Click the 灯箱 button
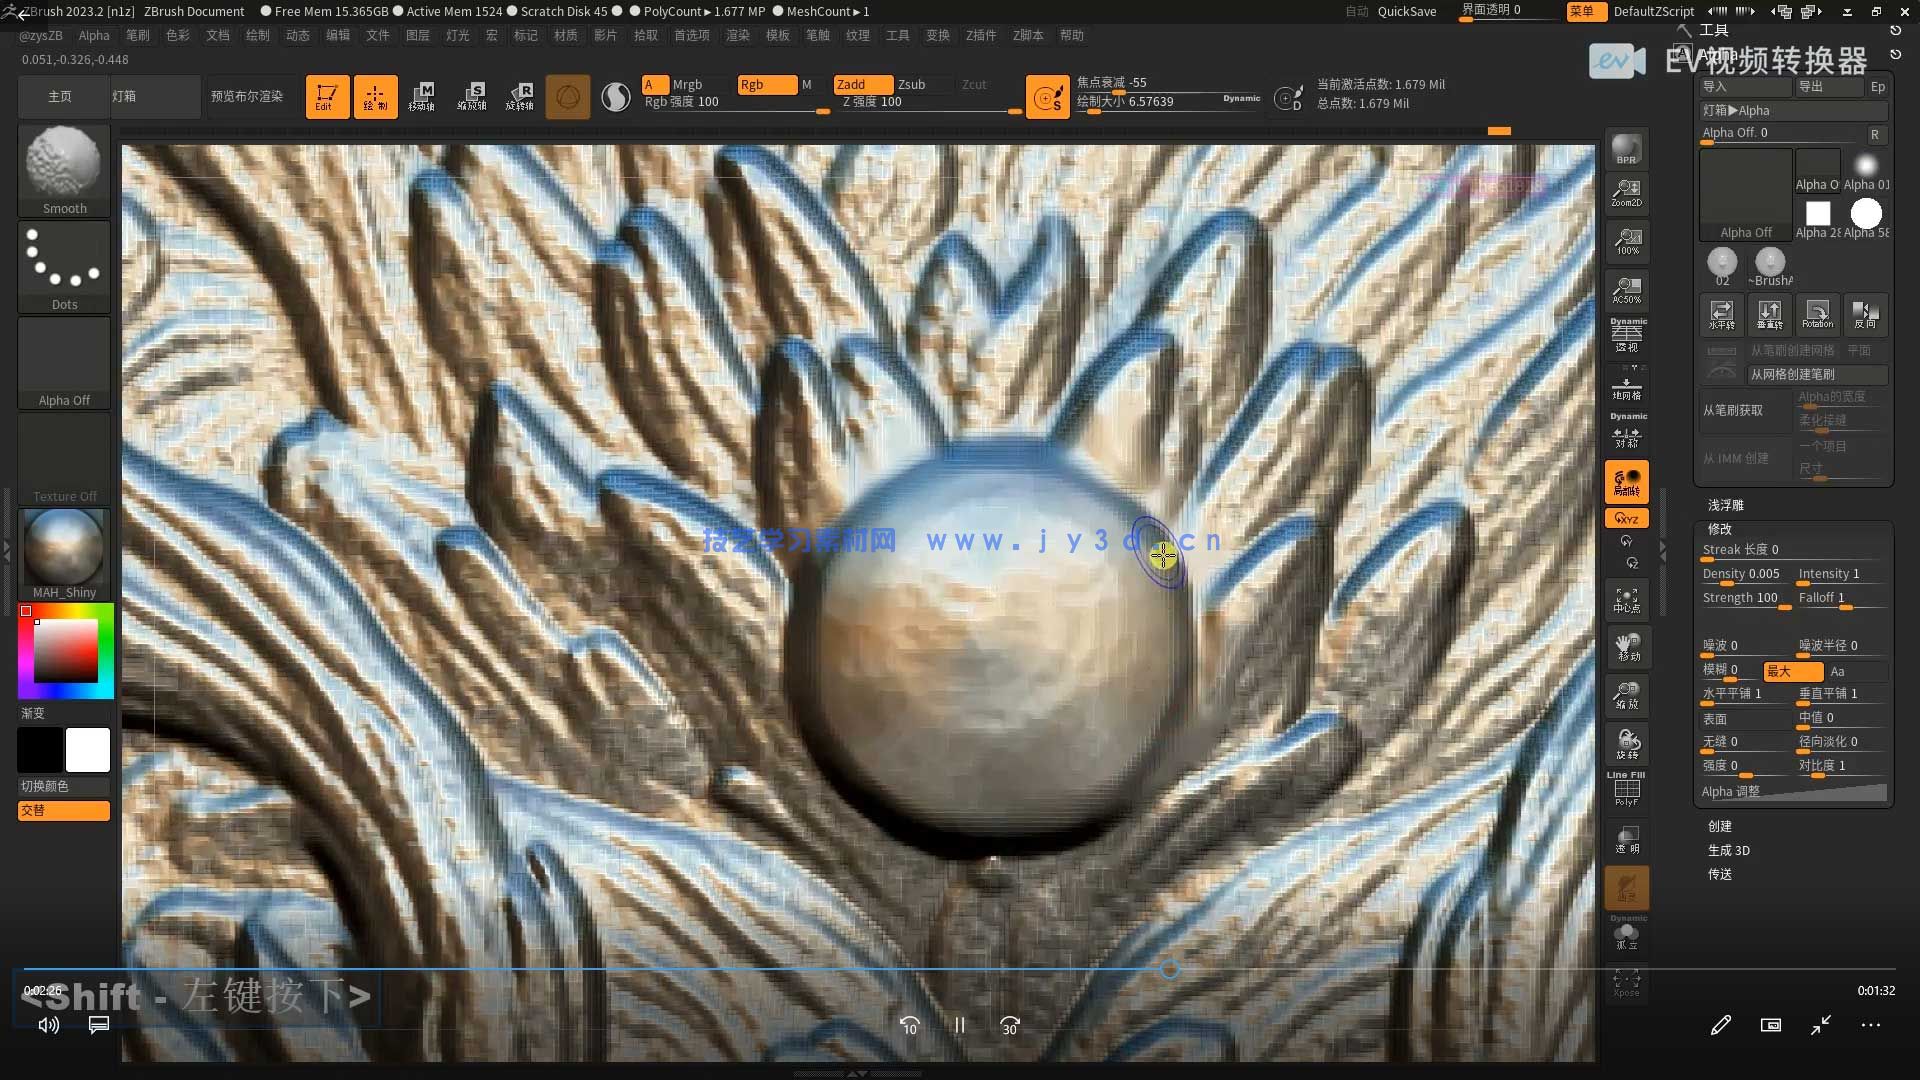The width and height of the screenshot is (1920, 1080). pyautogui.click(x=124, y=97)
